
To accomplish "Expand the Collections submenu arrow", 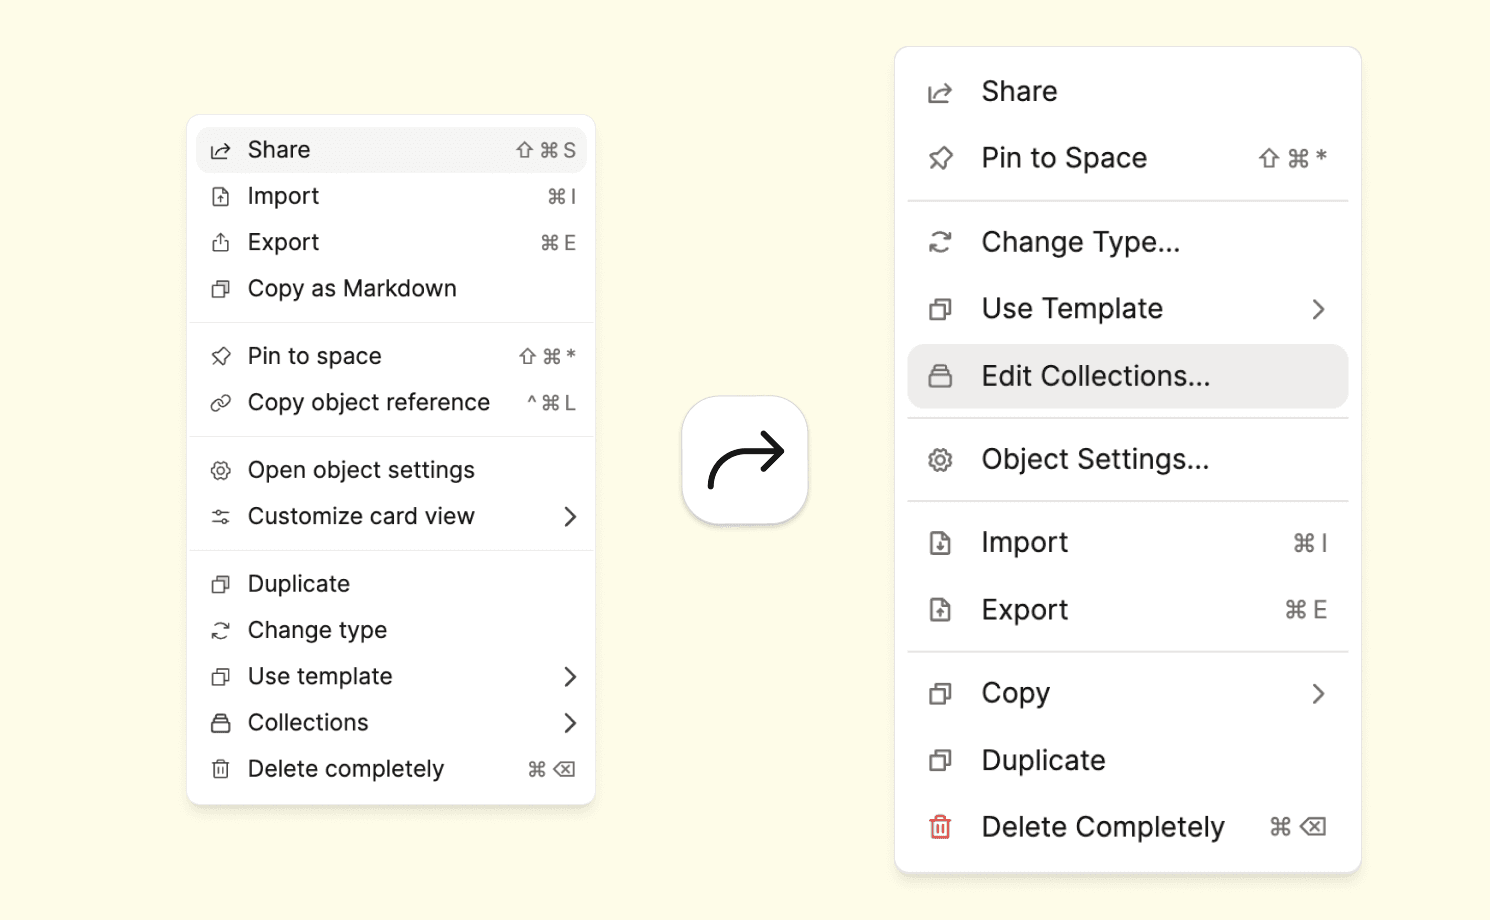I will [x=570, y=723].
